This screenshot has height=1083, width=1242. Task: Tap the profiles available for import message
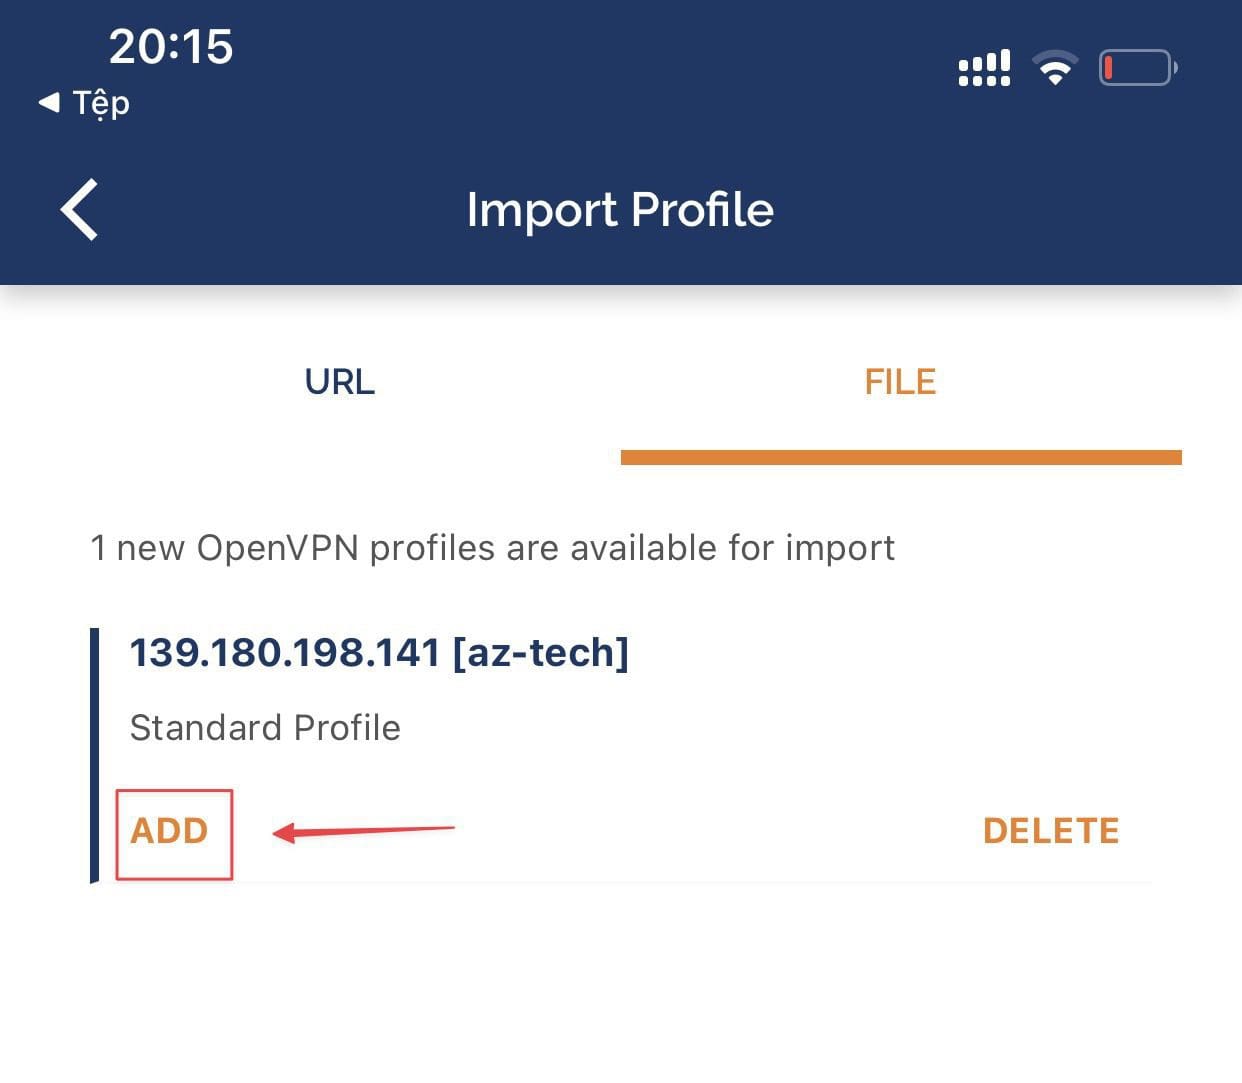pyautogui.click(x=492, y=547)
